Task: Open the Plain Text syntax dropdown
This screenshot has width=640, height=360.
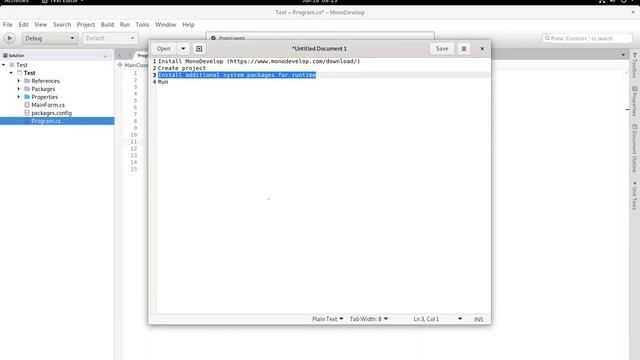Action: [327, 319]
